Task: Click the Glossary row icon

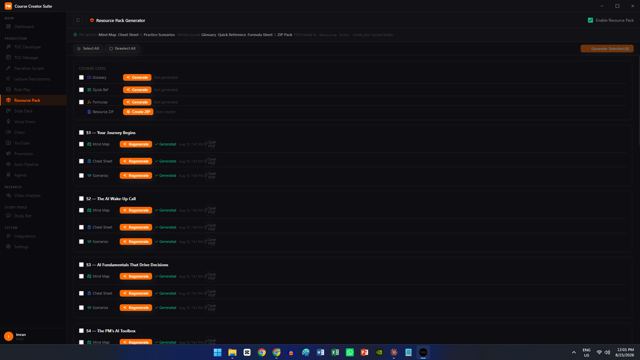Action: click(89, 78)
